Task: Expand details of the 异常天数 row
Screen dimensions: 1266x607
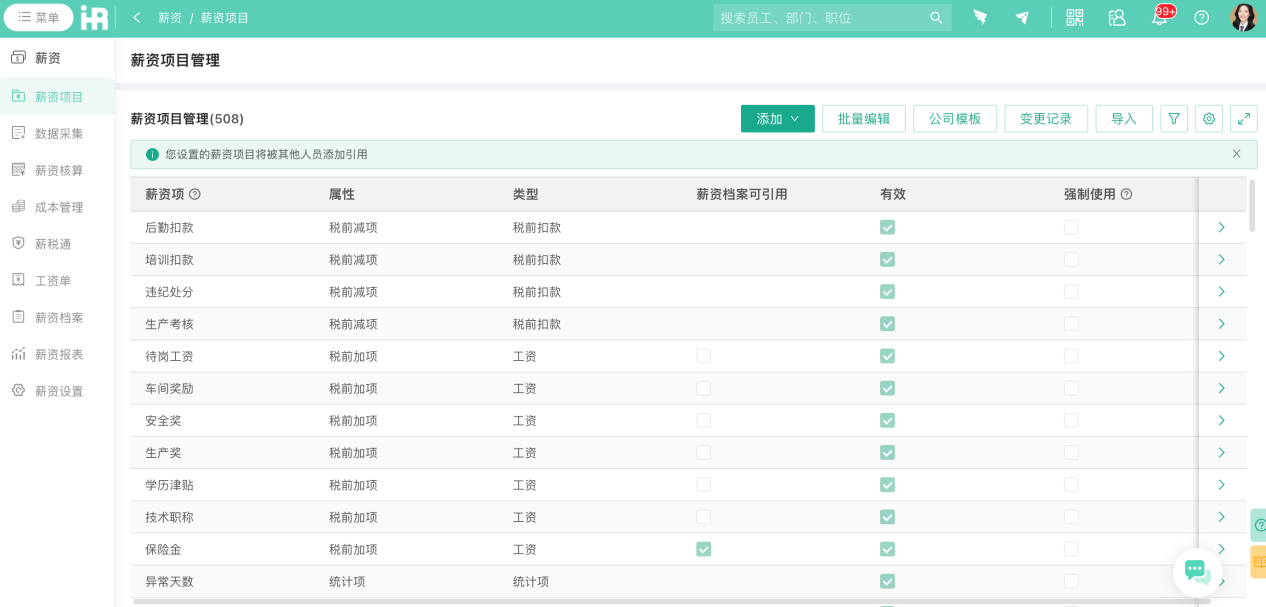Action: [x=1222, y=581]
